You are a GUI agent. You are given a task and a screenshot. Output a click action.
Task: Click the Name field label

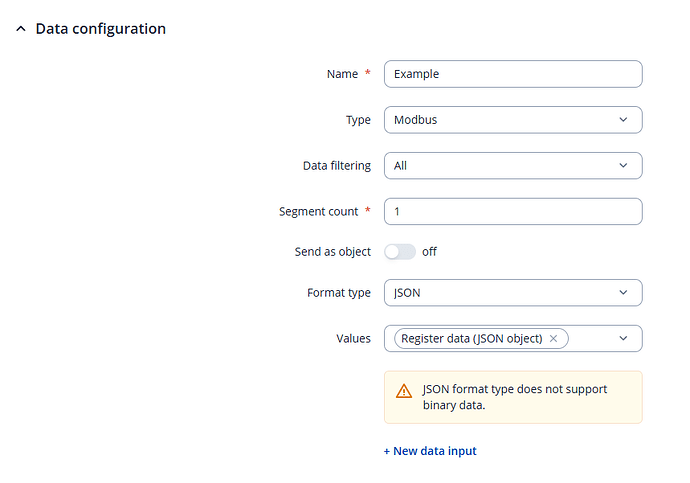point(342,74)
